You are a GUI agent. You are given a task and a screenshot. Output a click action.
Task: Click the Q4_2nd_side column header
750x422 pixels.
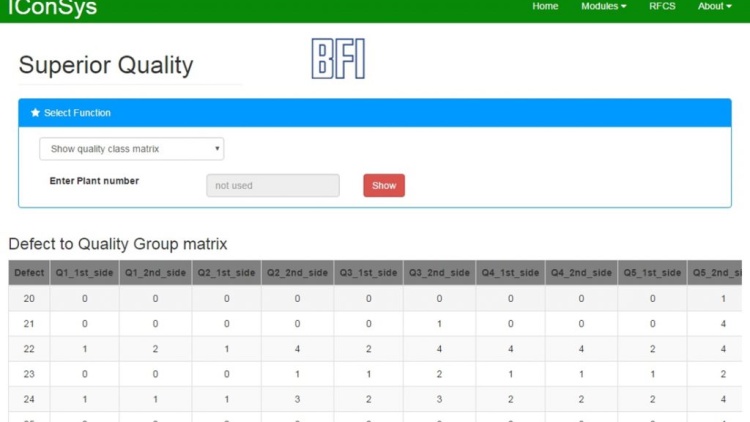click(581, 273)
